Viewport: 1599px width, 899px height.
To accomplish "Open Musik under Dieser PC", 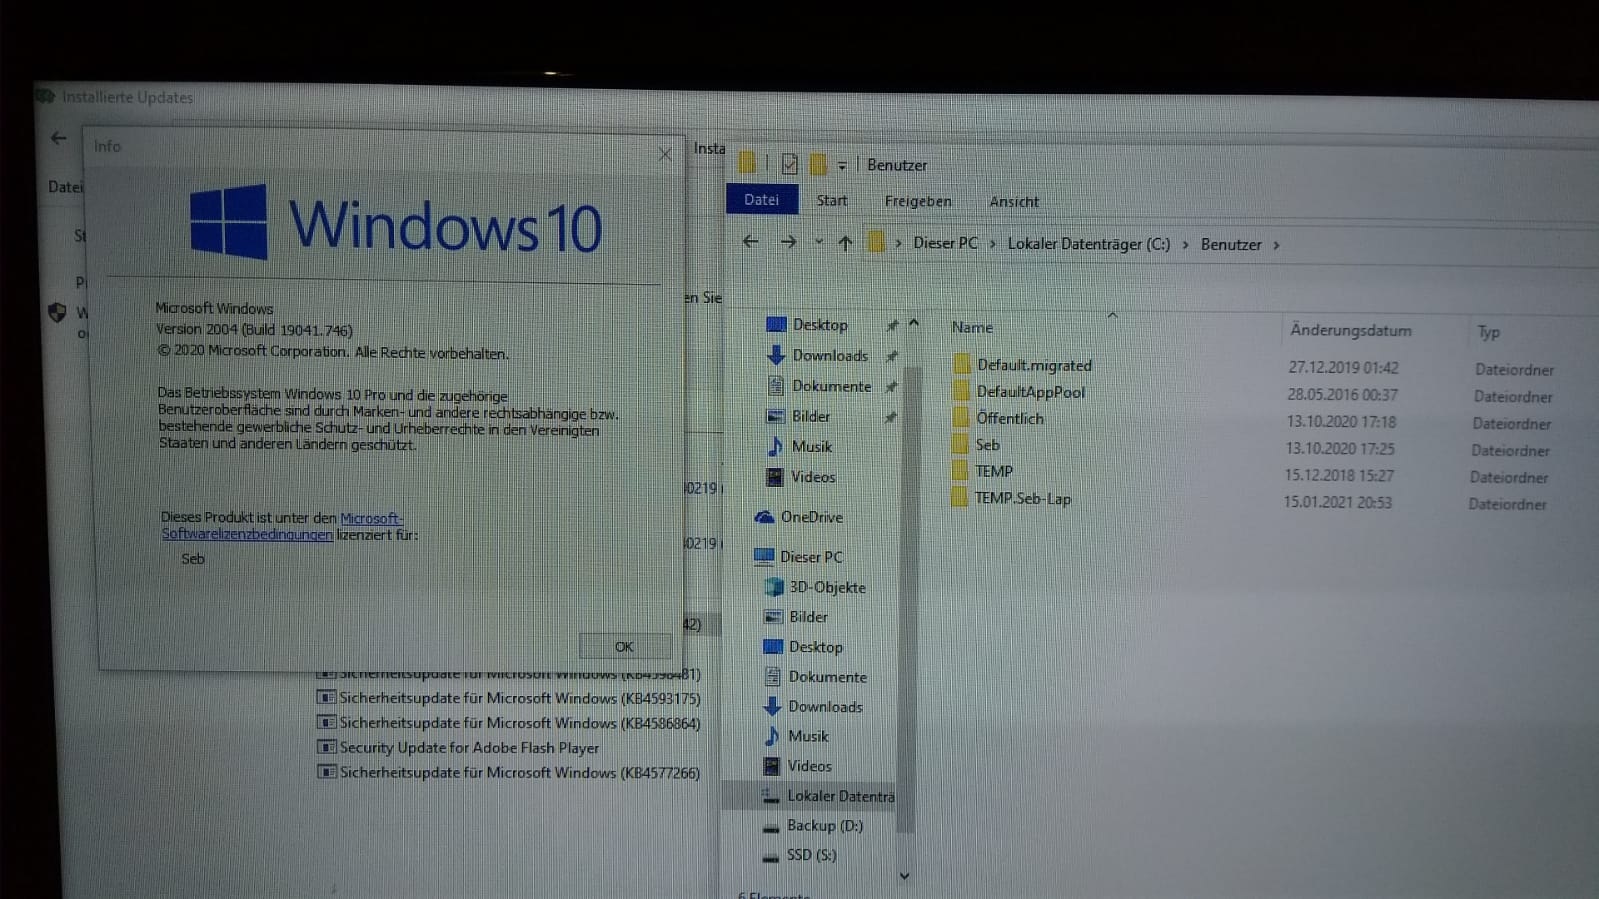I will point(807,736).
